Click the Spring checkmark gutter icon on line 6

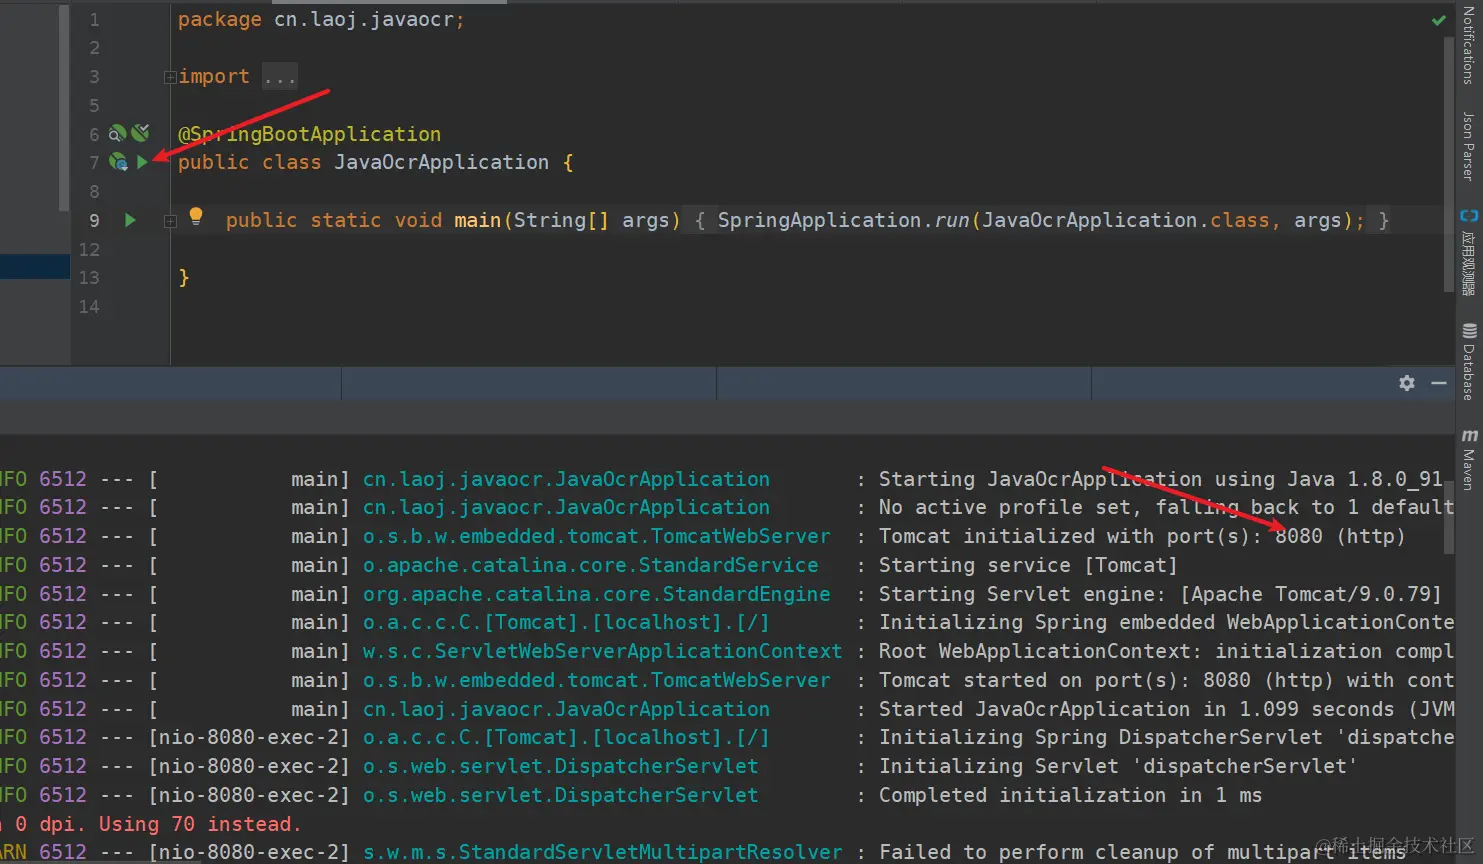coord(140,133)
